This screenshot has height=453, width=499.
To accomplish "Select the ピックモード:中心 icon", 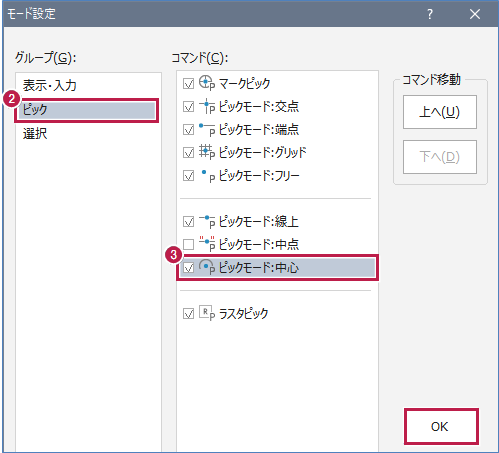I will point(207,267).
